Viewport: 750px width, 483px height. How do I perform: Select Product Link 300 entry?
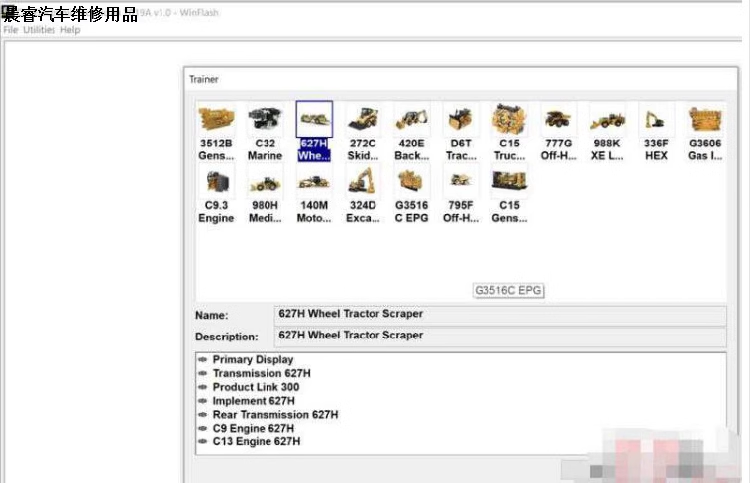[x=255, y=387]
